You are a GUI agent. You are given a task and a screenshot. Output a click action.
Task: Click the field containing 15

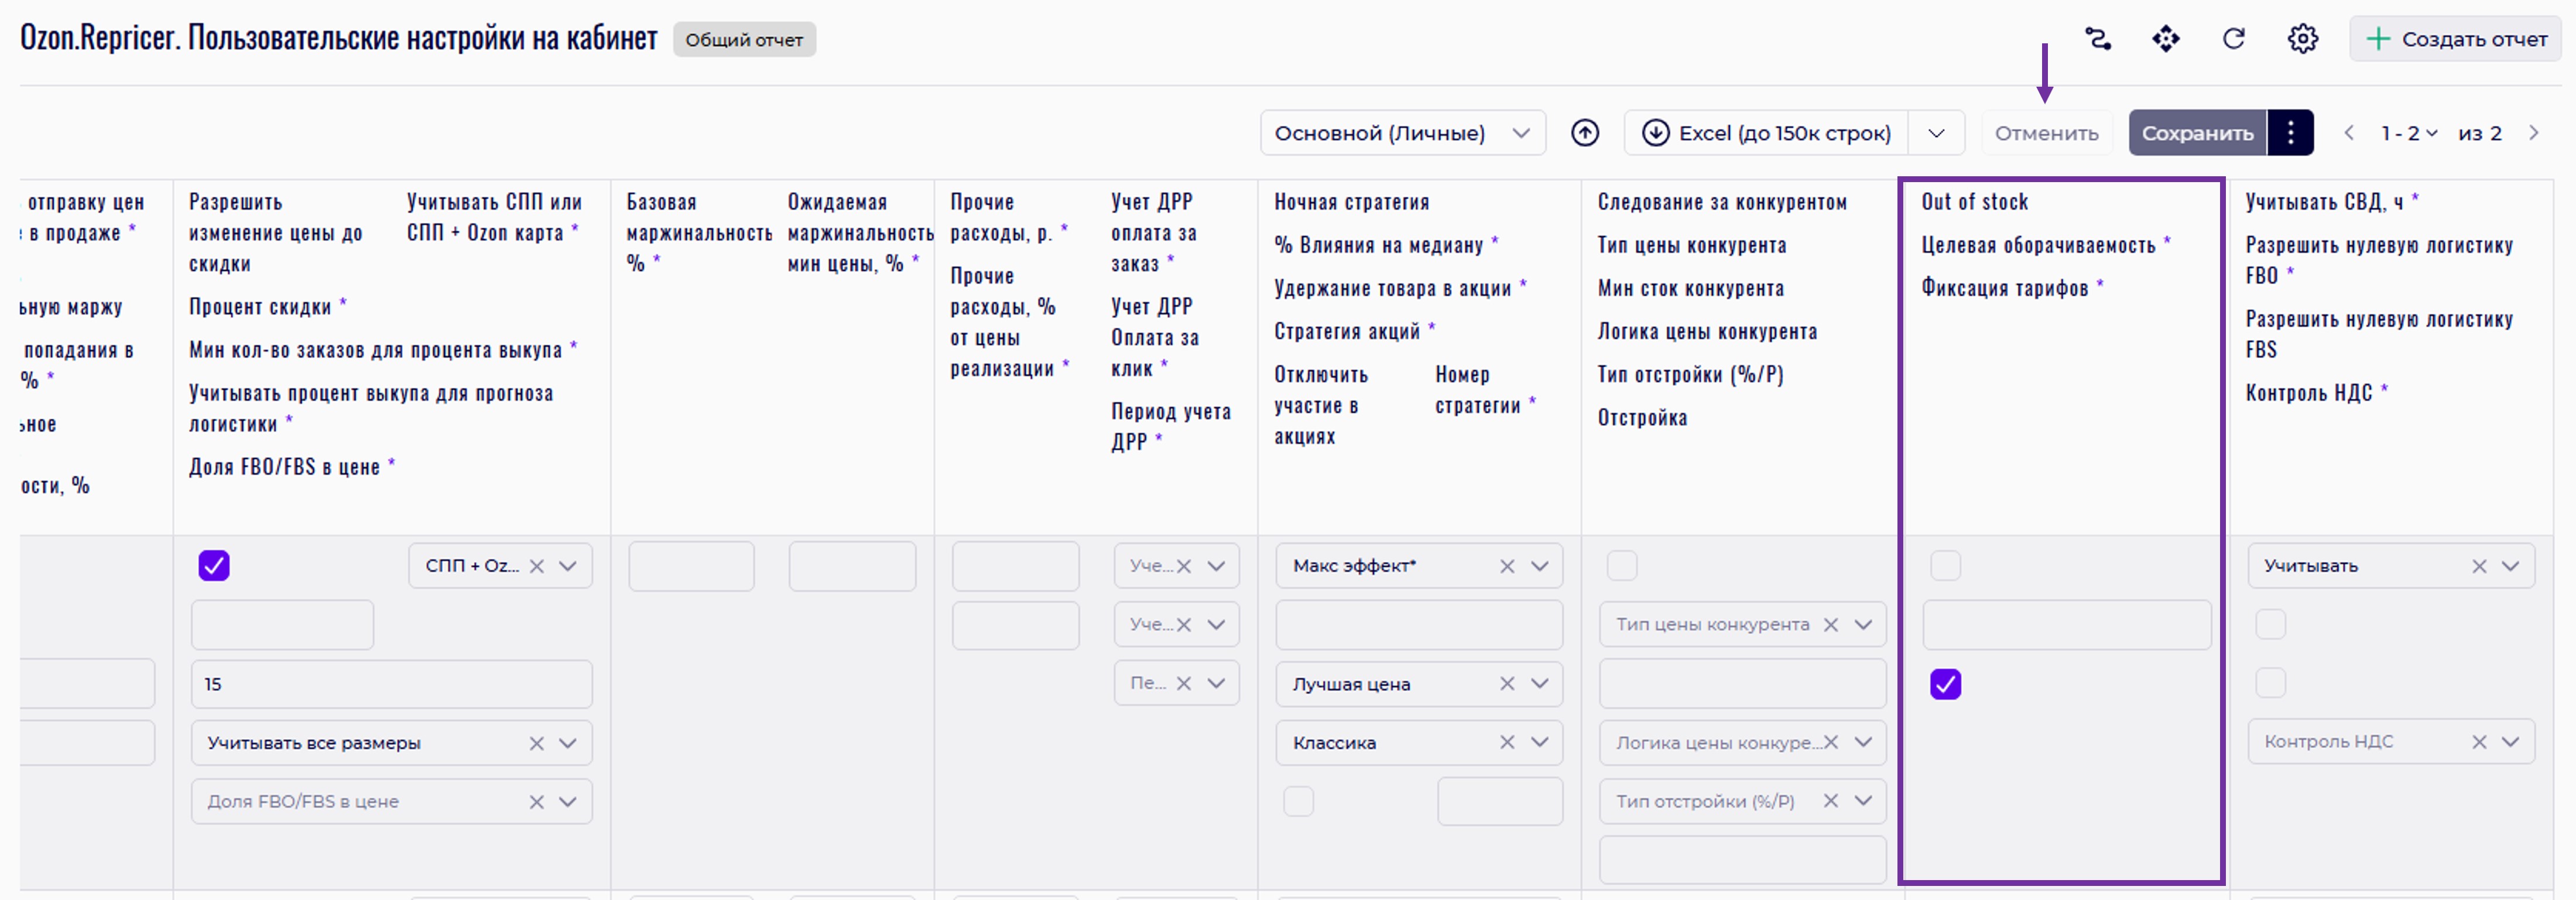click(391, 684)
